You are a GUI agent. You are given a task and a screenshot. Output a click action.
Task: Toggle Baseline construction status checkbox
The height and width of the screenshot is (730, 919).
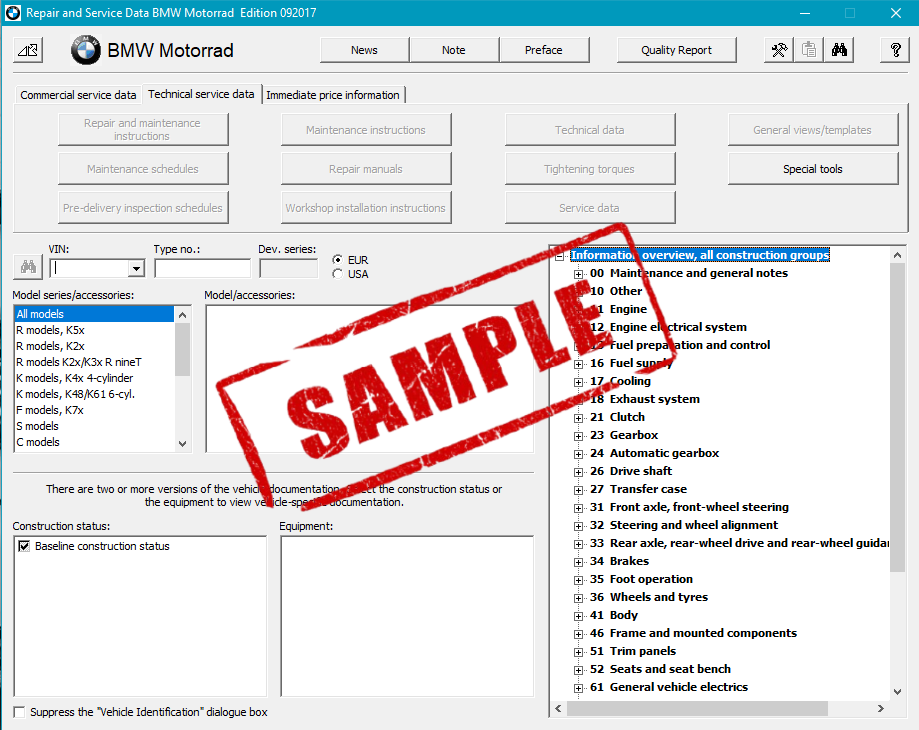click(24, 546)
